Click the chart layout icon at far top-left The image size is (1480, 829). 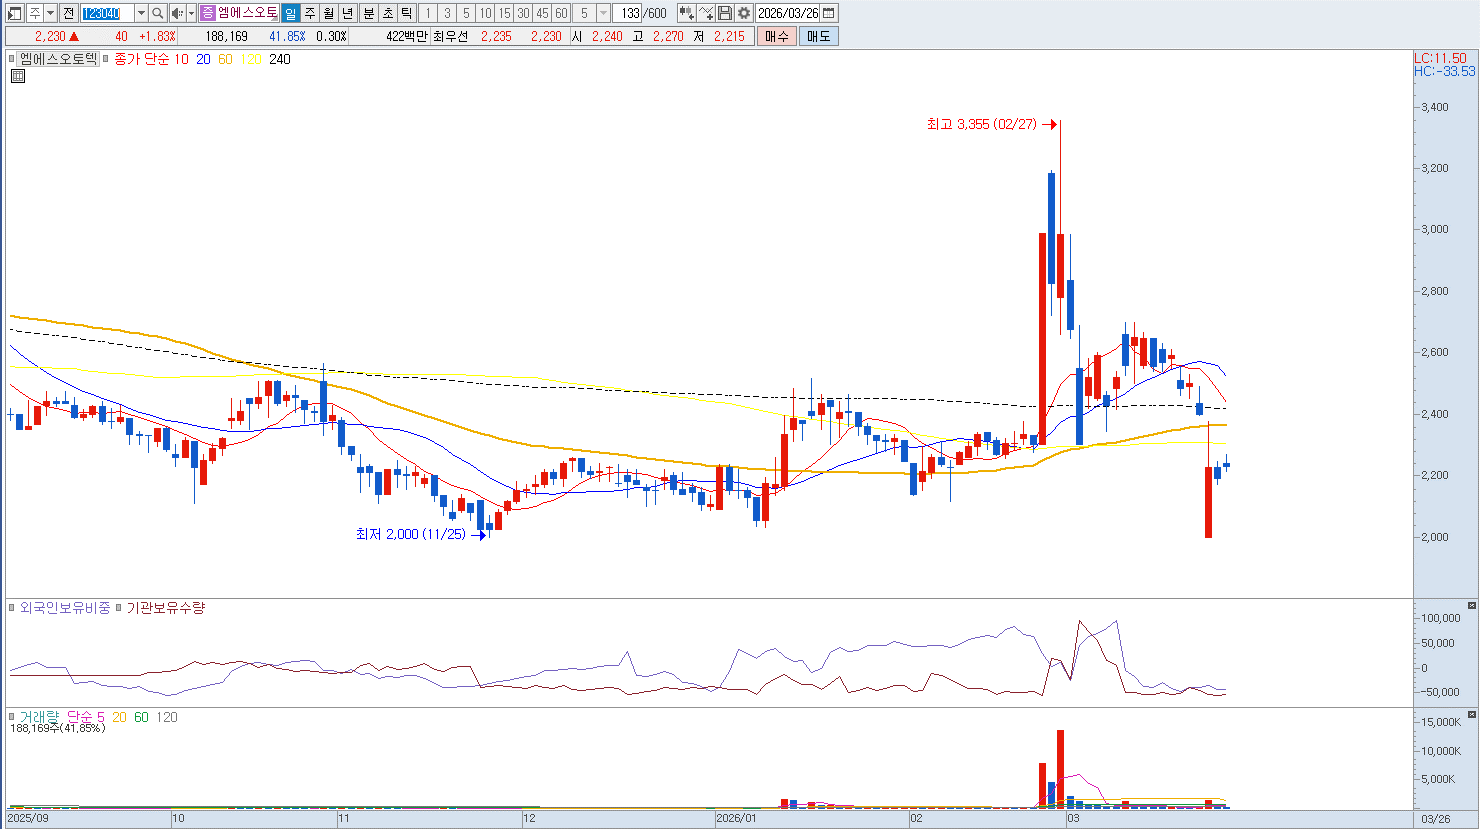[x=15, y=13]
